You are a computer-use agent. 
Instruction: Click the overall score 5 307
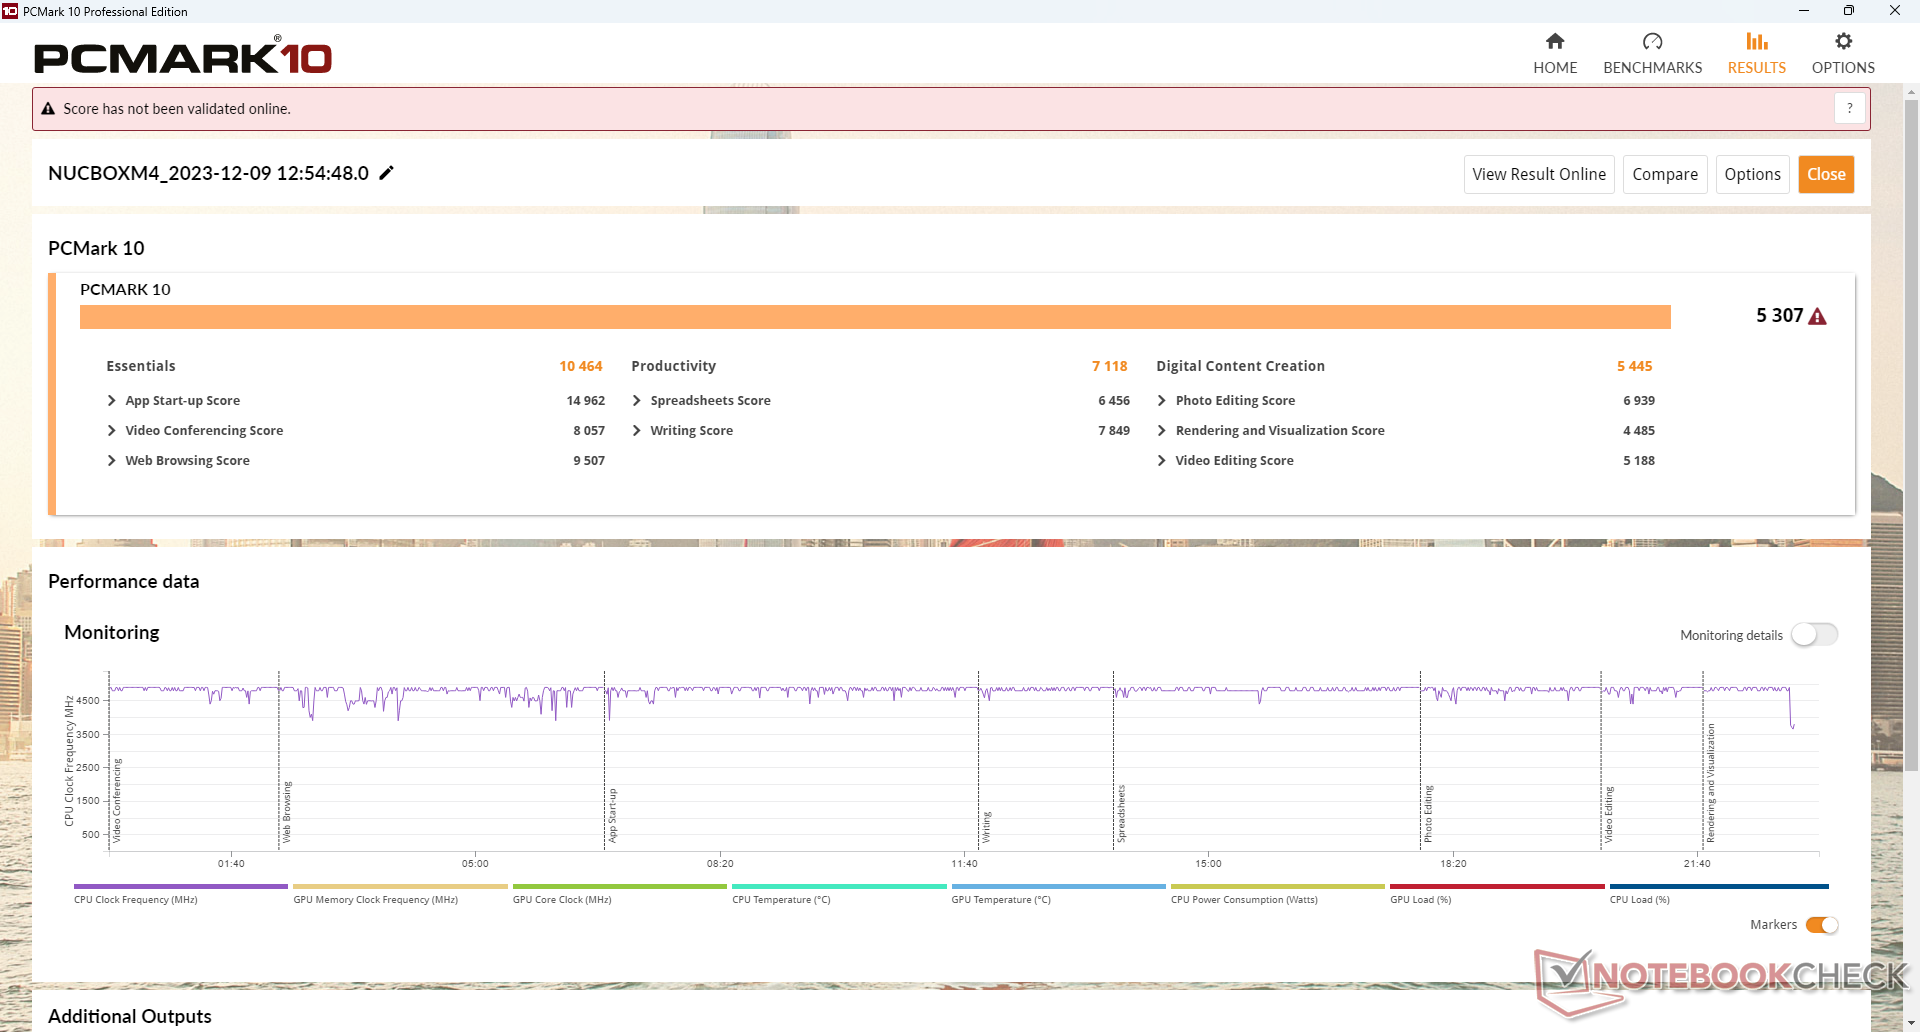(x=1780, y=316)
